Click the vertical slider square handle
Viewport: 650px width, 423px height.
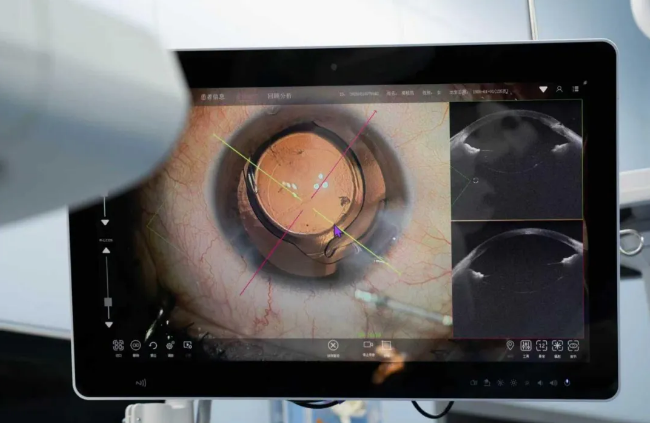point(108,302)
